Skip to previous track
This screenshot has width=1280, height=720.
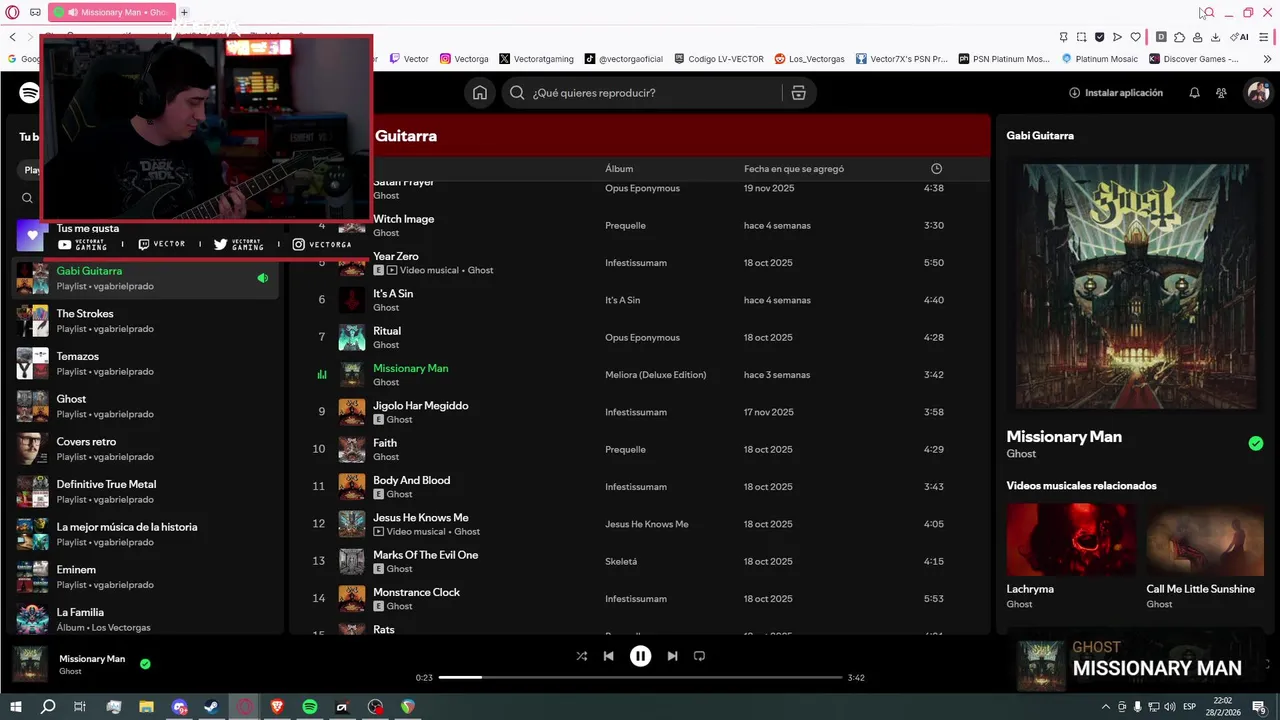[x=608, y=656]
